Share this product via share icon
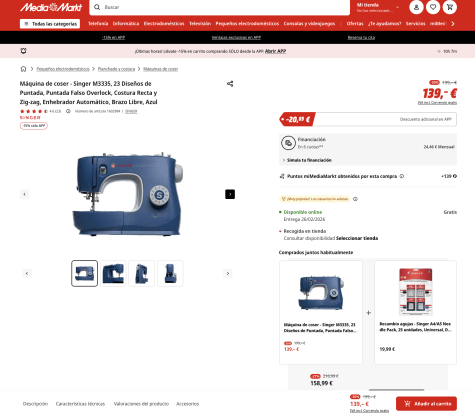Viewport: 475px width, 414px height. pos(230,84)
